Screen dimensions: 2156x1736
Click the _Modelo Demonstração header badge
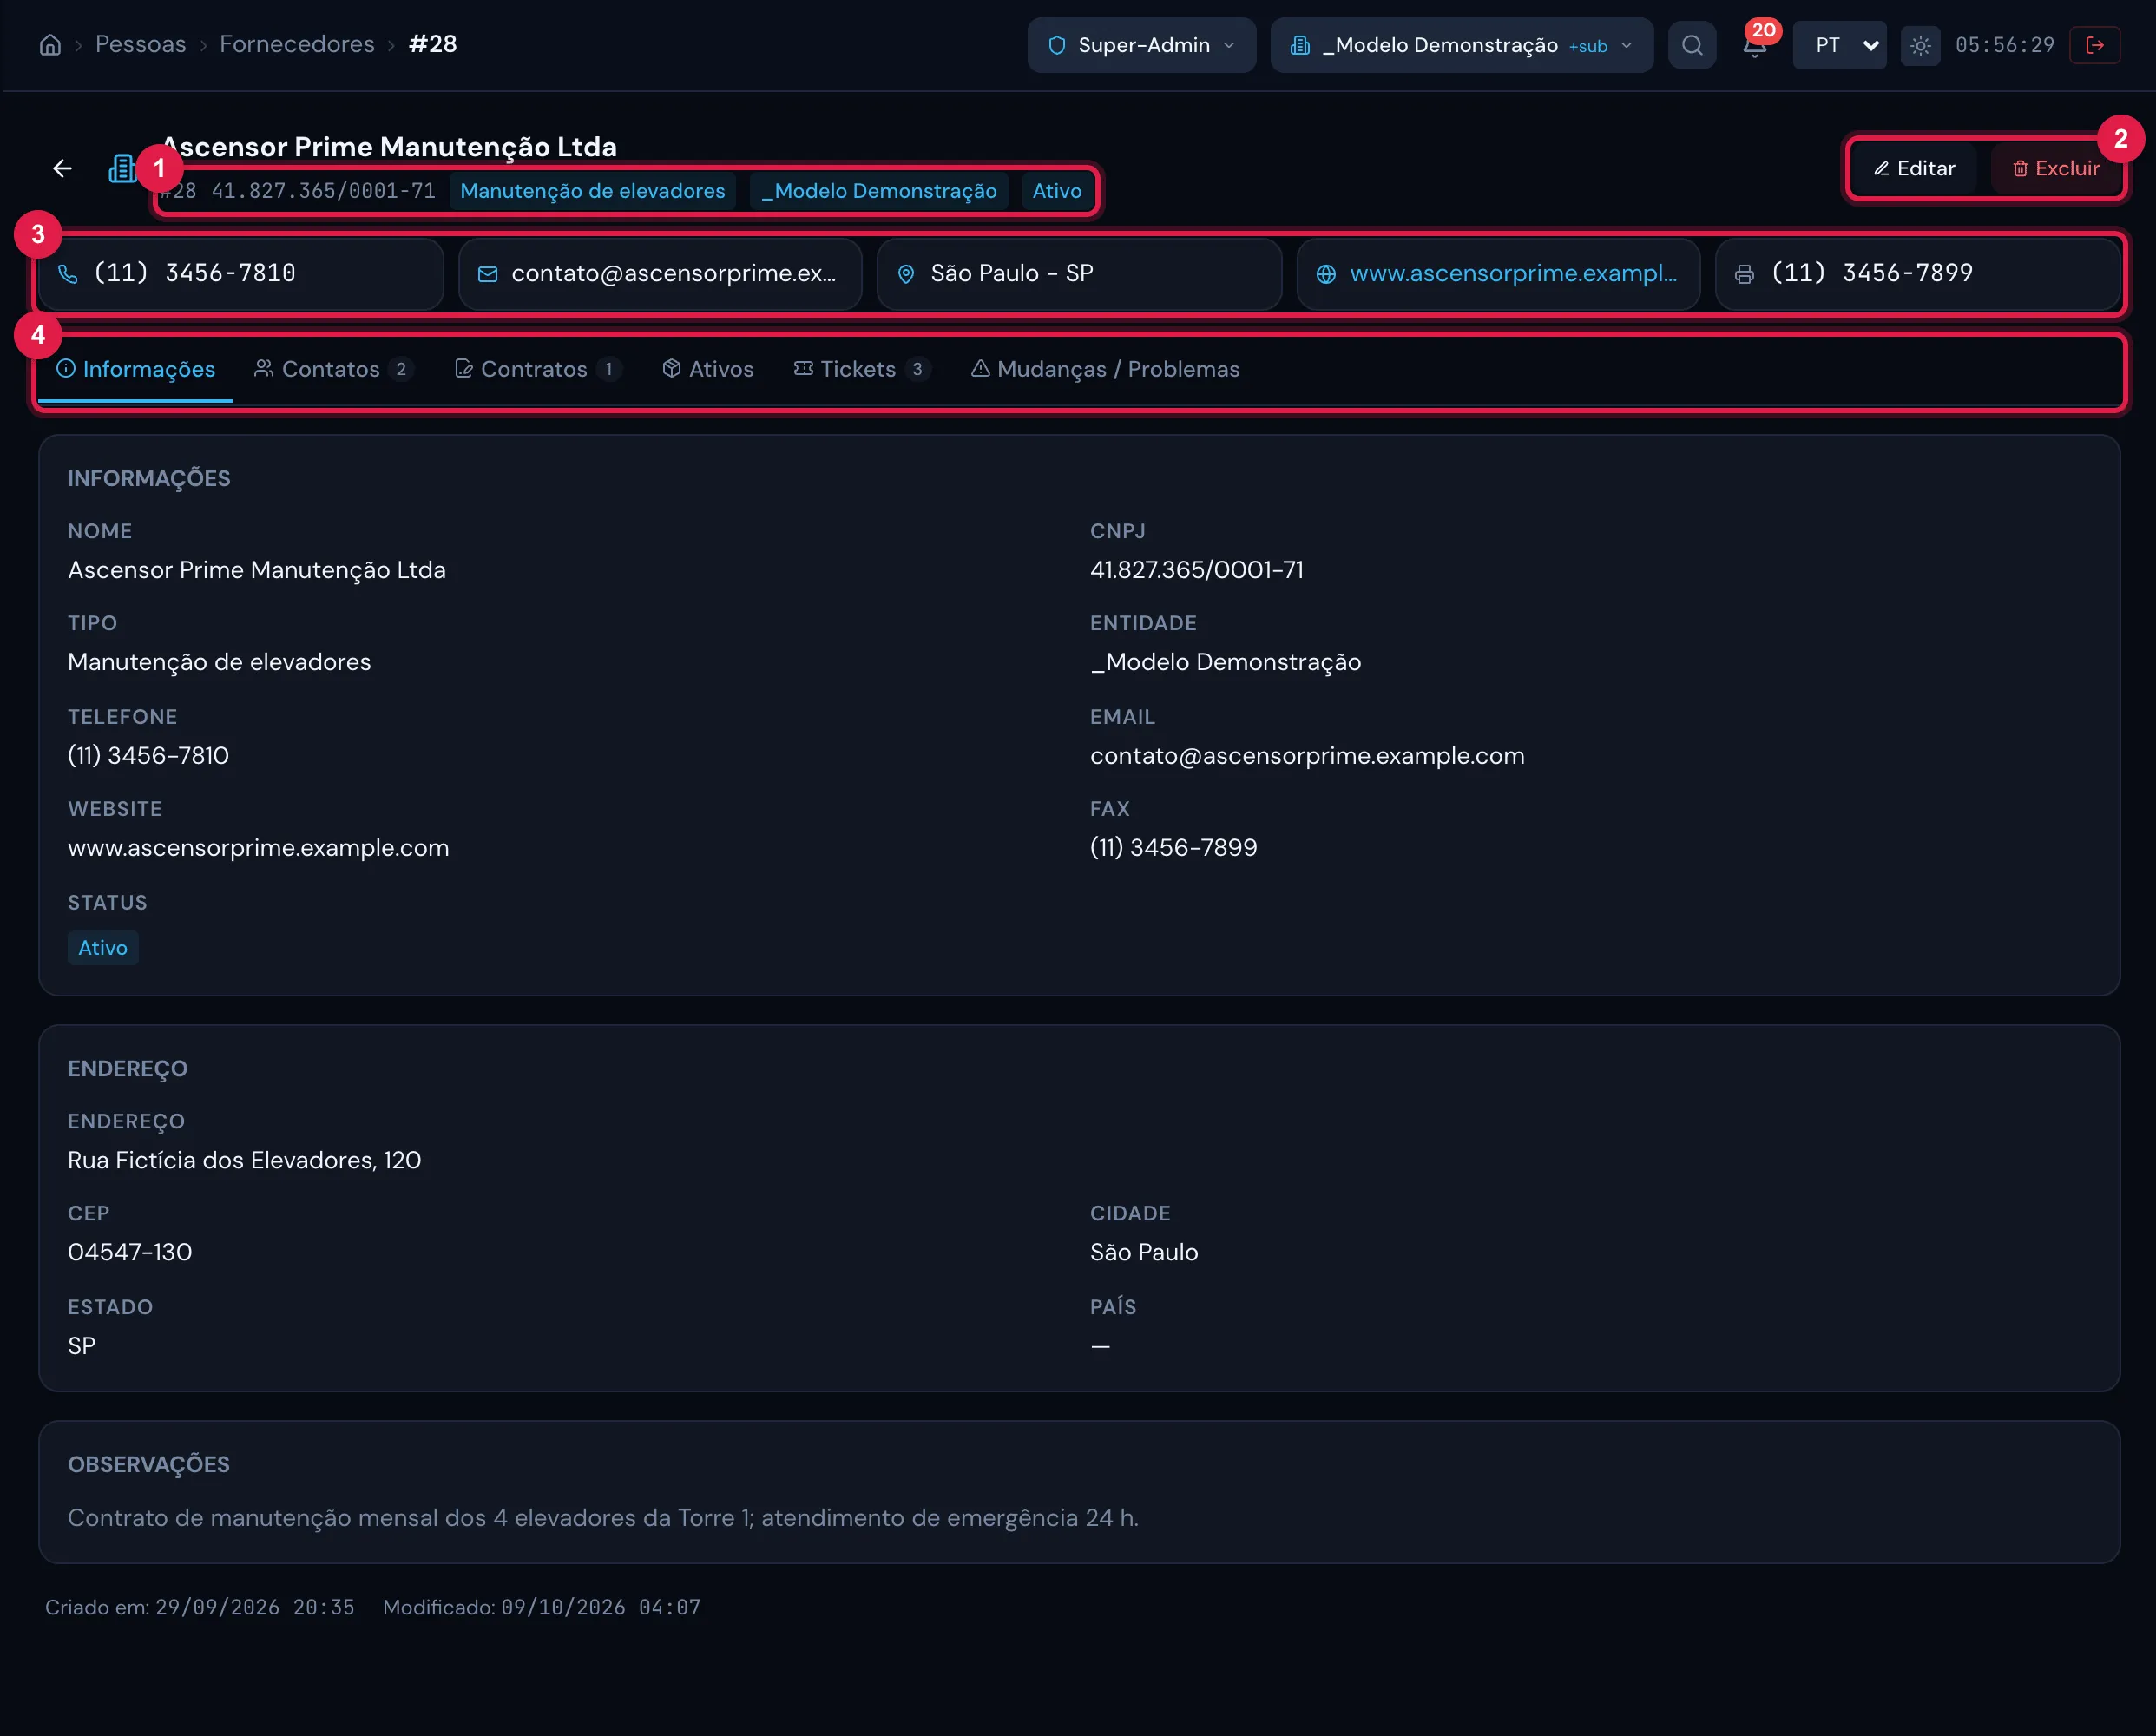coord(879,190)
